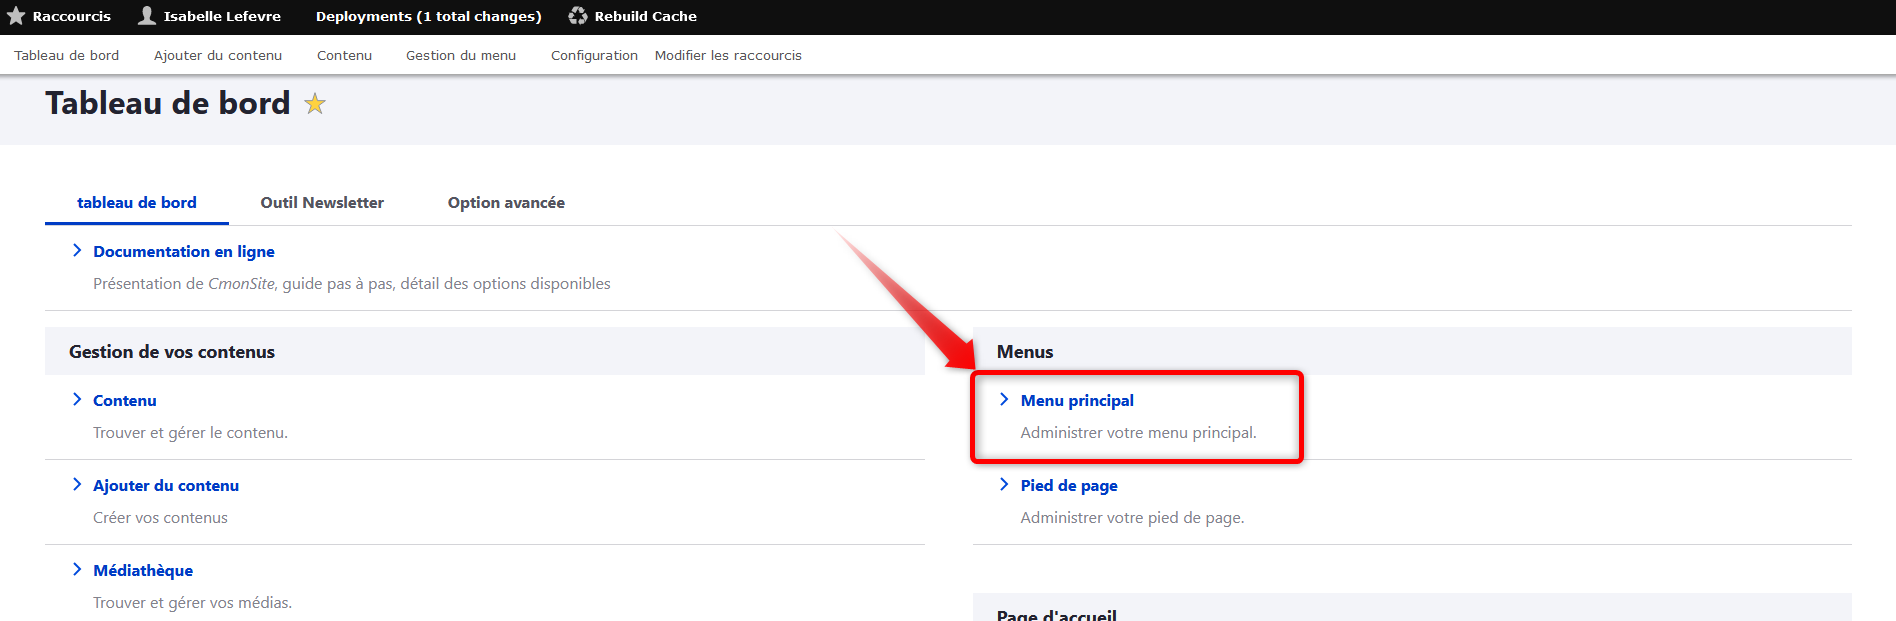
Task: Click chevron beside Ajouter du contenu
Action: click(77, 485)
